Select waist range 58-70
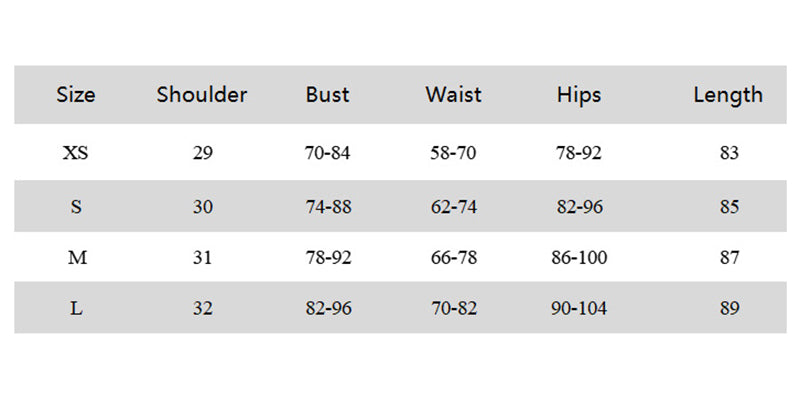 (453, 154)
